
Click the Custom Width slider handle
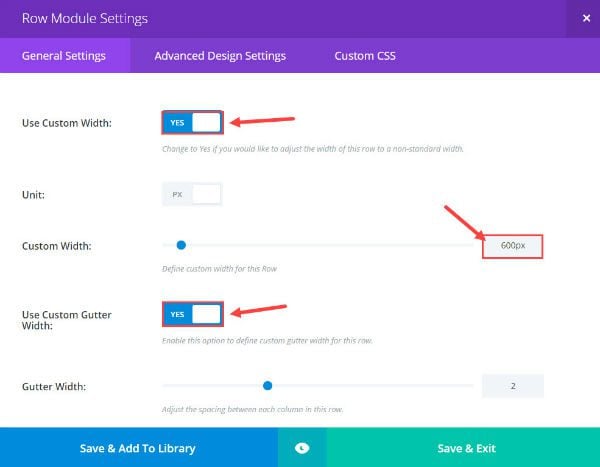(181, 245)
